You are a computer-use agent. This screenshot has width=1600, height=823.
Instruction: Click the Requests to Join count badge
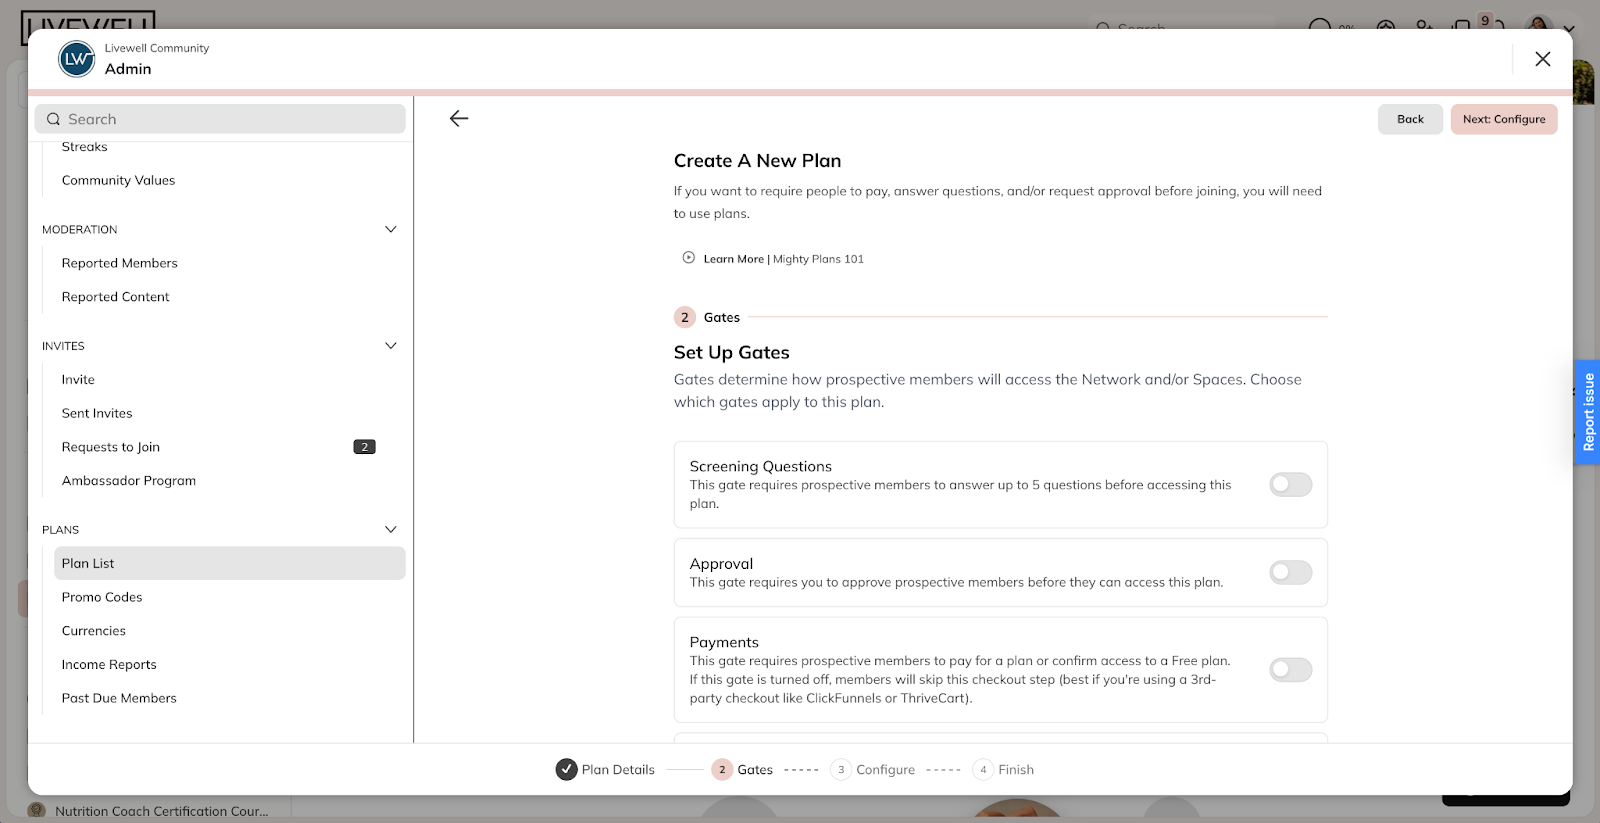point(364,447)
